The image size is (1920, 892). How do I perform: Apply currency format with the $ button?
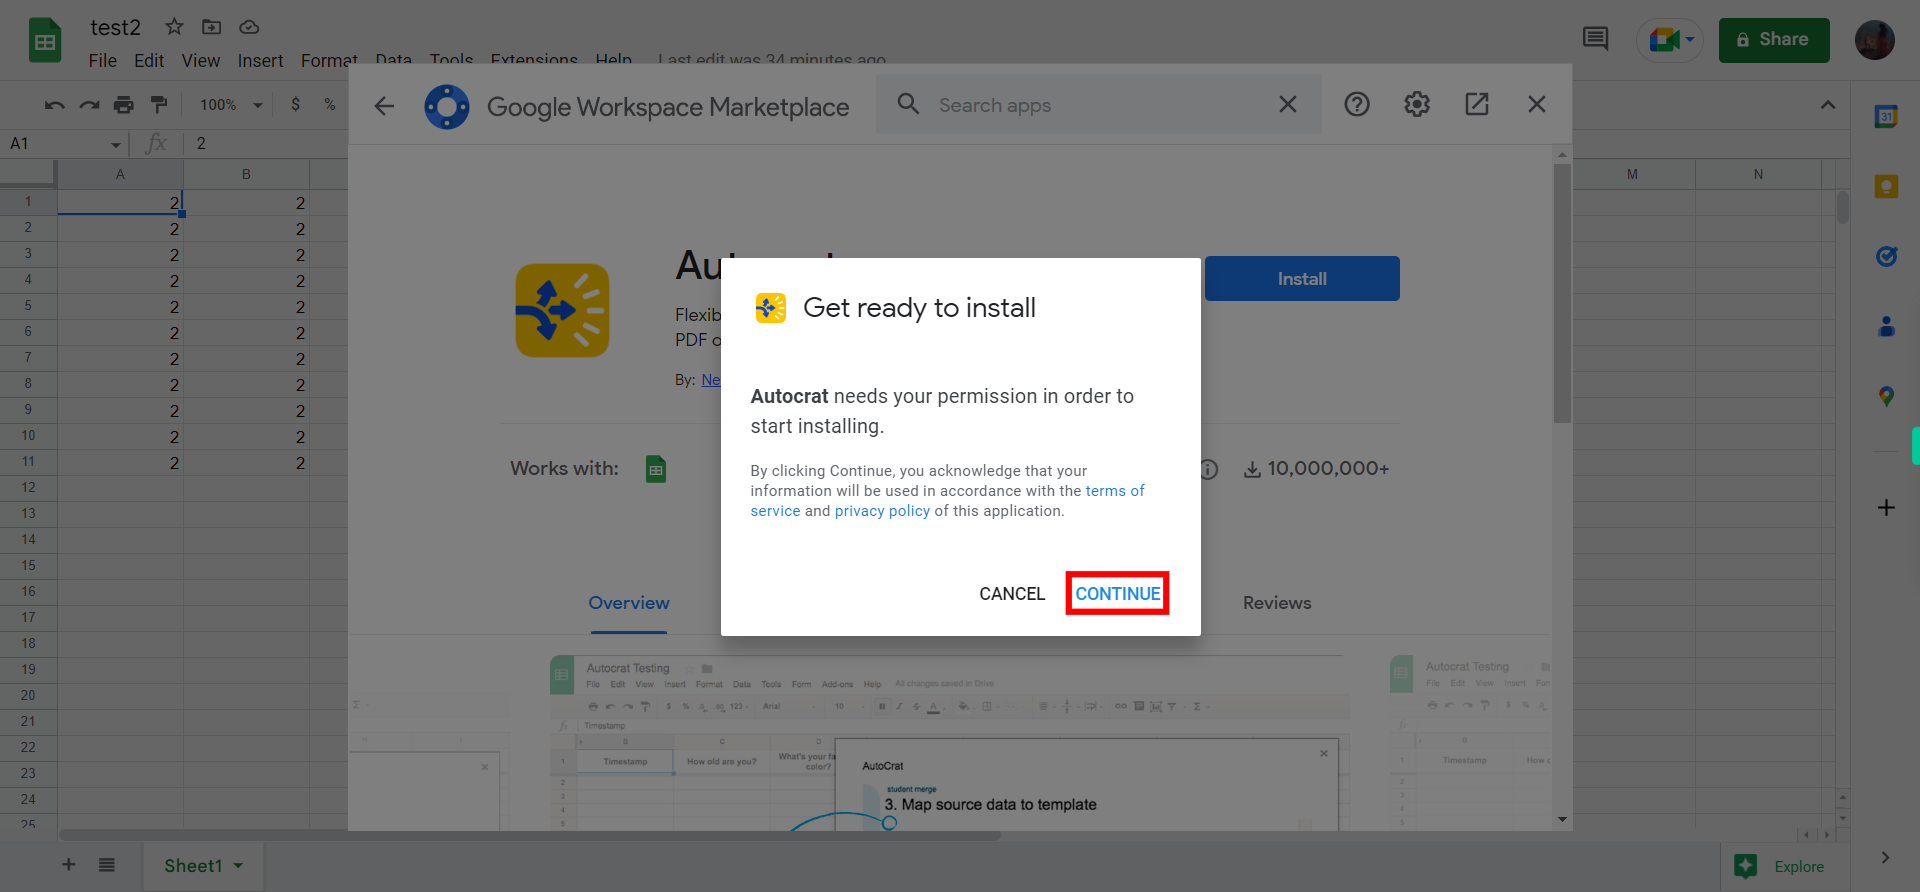pos(295,104)
